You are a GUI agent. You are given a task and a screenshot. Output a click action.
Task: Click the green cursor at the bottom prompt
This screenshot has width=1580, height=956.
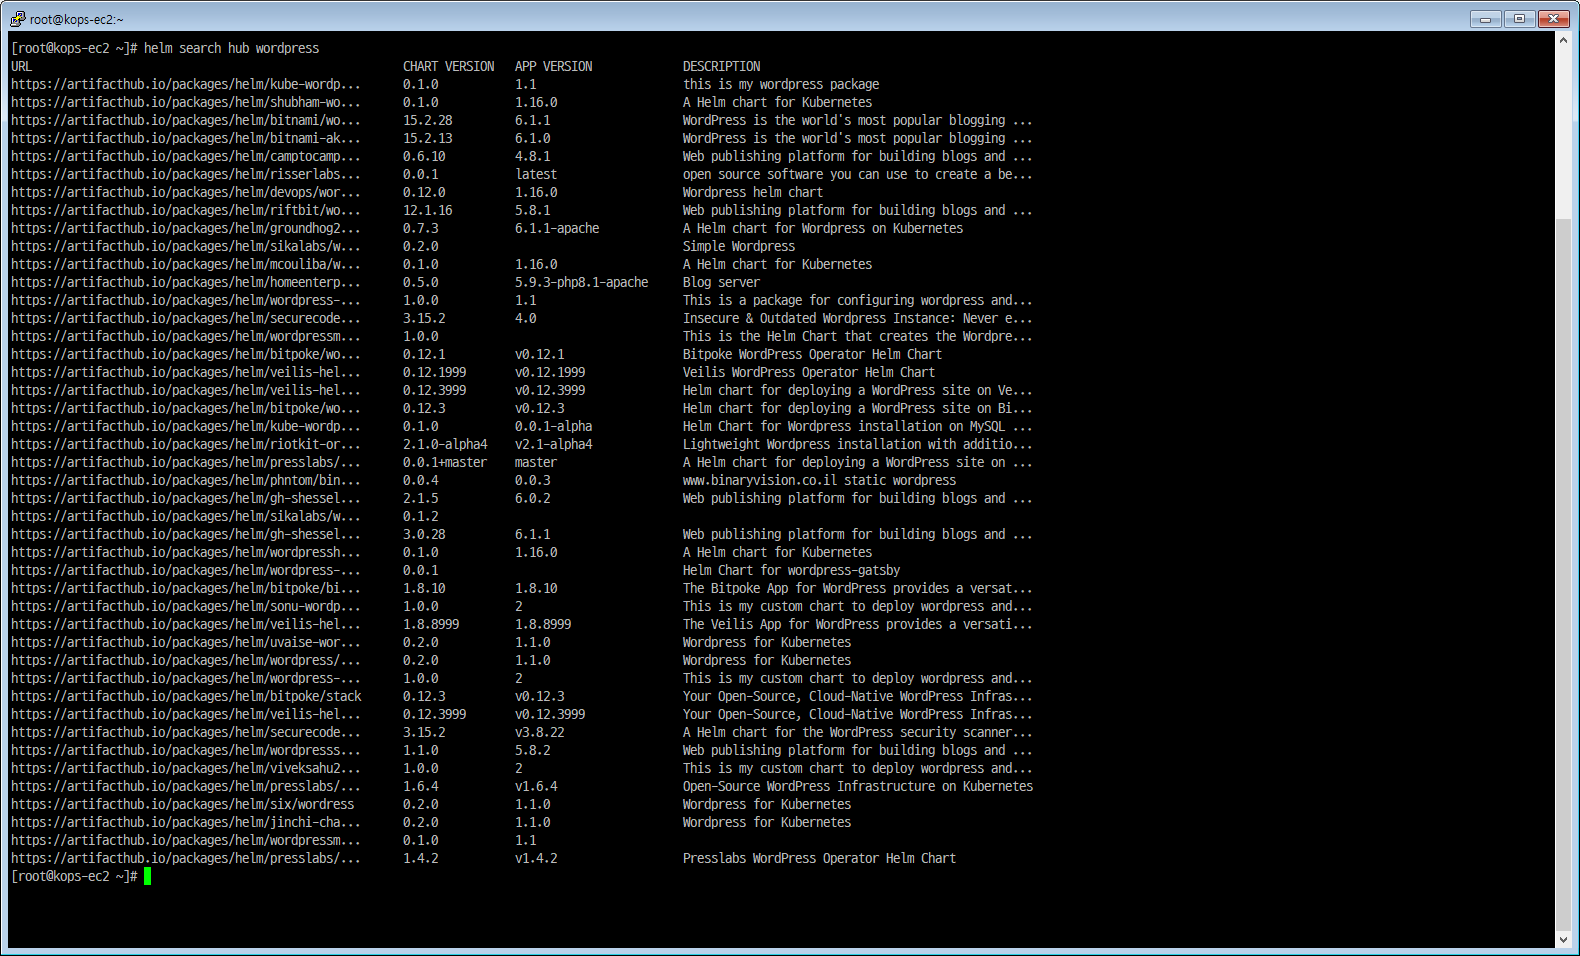[147, 876]
